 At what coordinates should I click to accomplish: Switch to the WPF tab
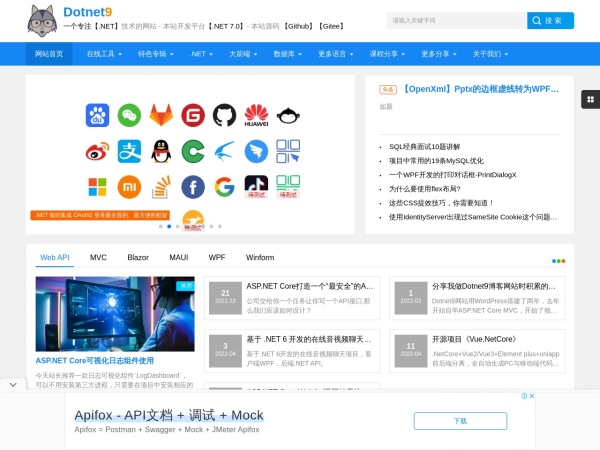point(217,258)
